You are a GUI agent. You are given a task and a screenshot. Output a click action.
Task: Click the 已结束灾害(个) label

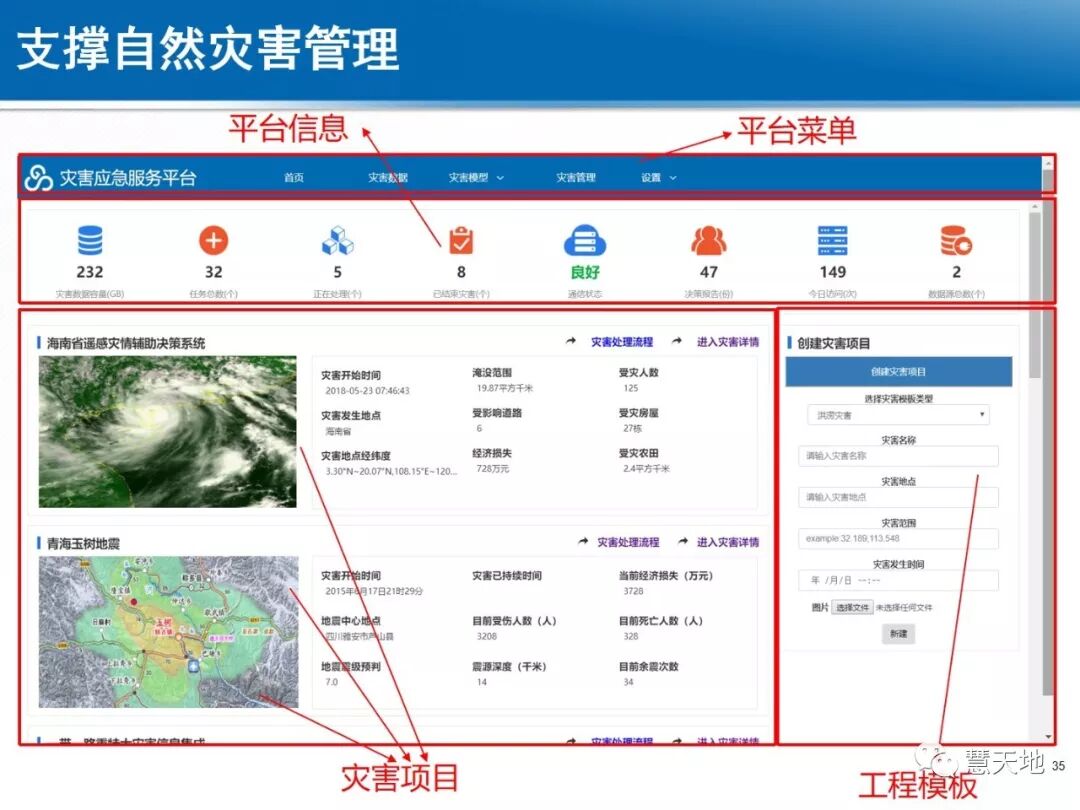[461, 294]
